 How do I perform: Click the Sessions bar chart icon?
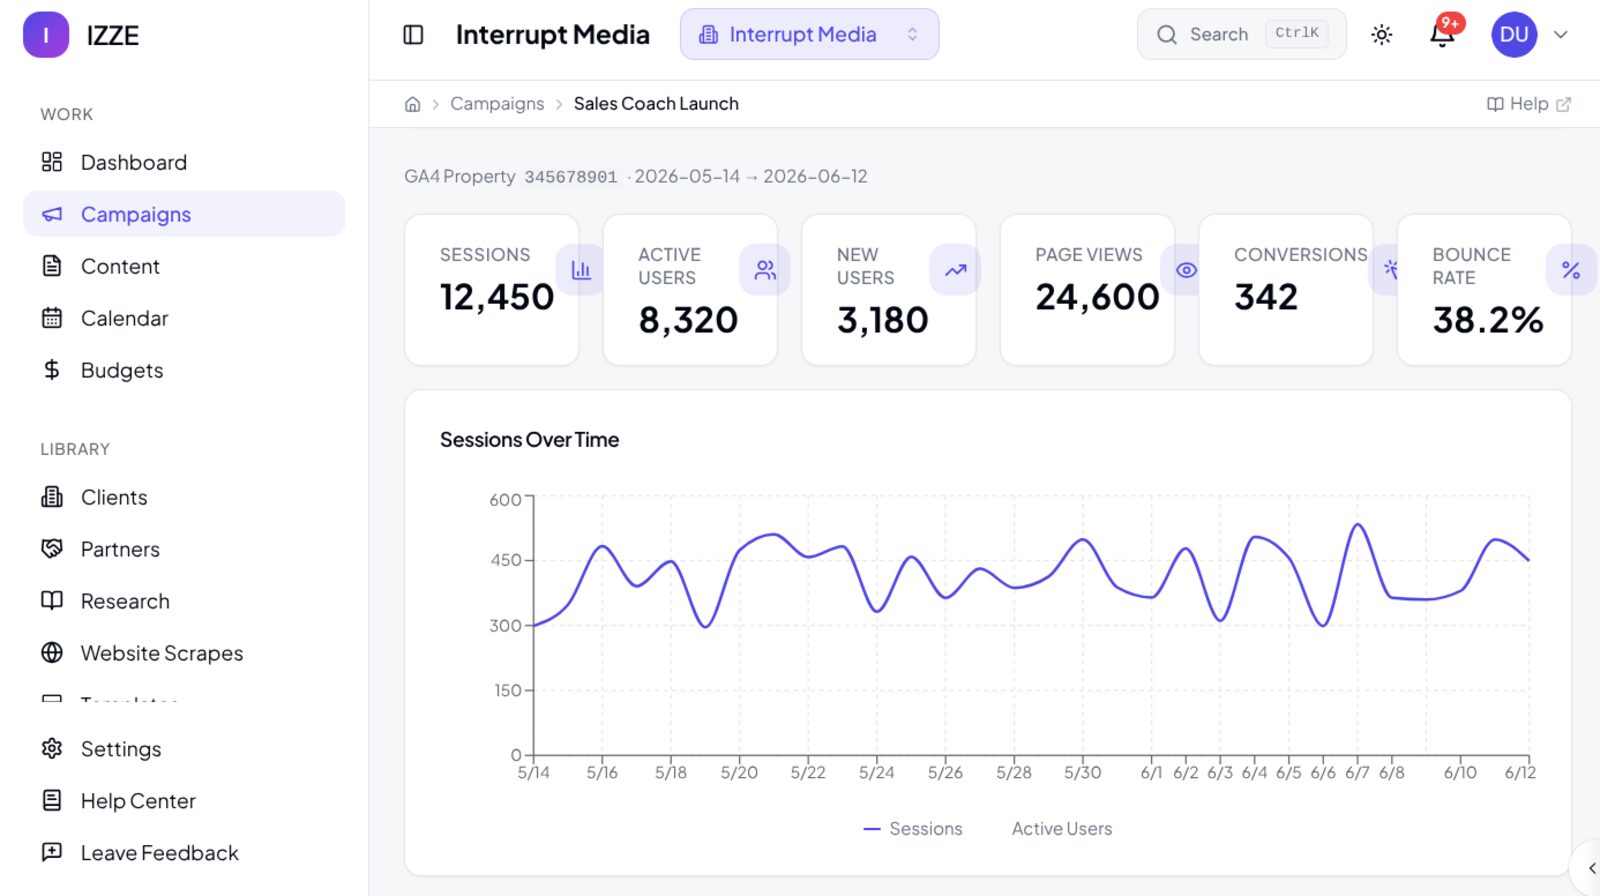(x=580, y=270)
